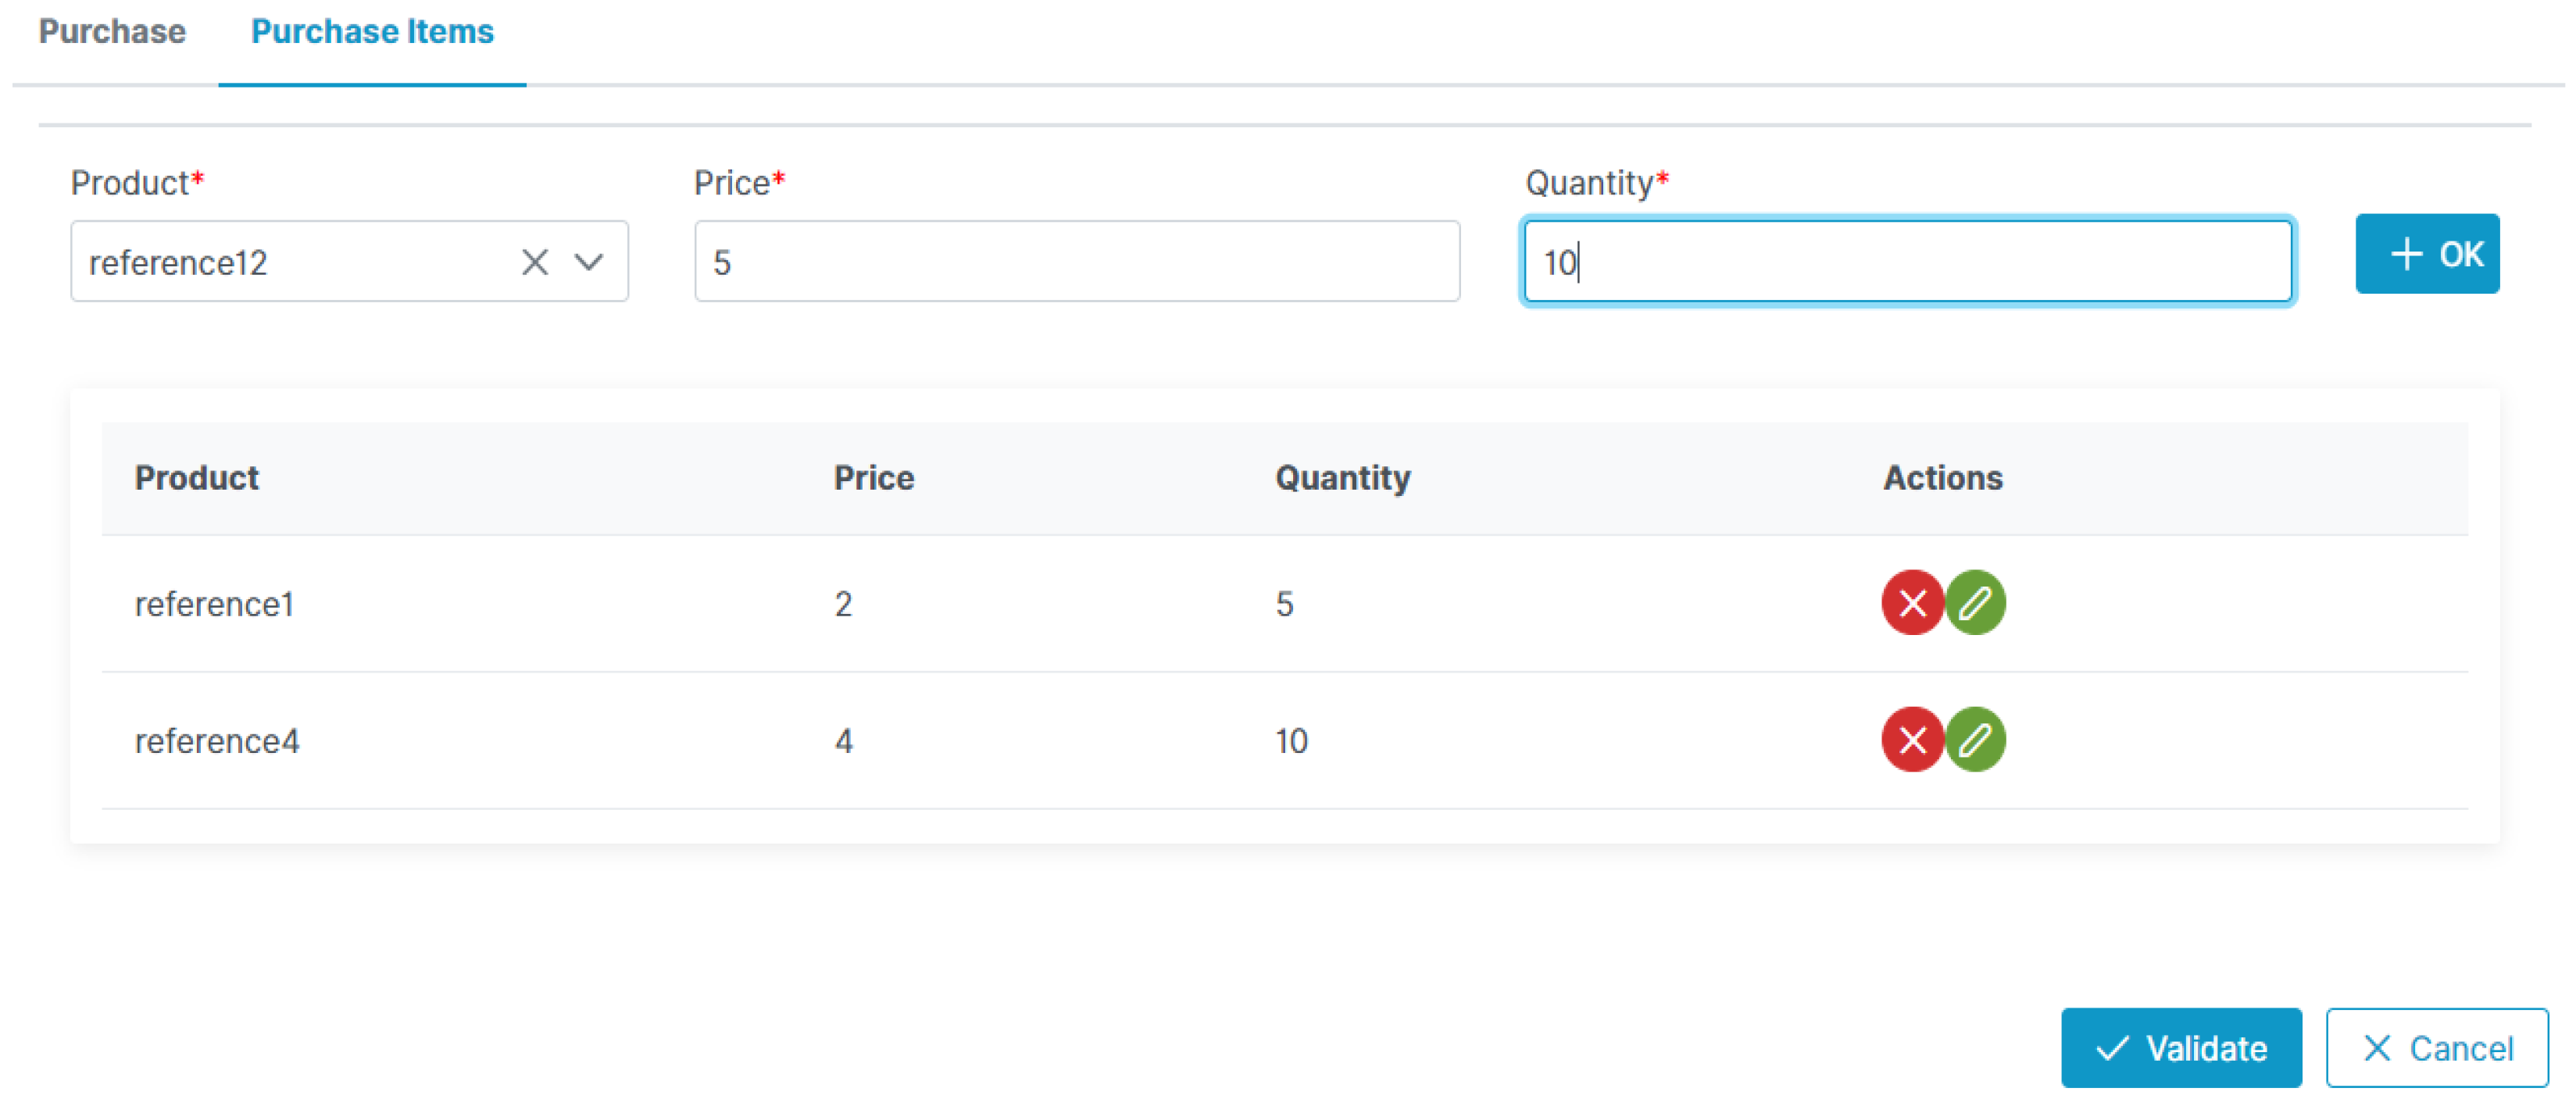Expand the Product dropdown chevron
Screen dimensions: 2576x1106
click(589, 262)
